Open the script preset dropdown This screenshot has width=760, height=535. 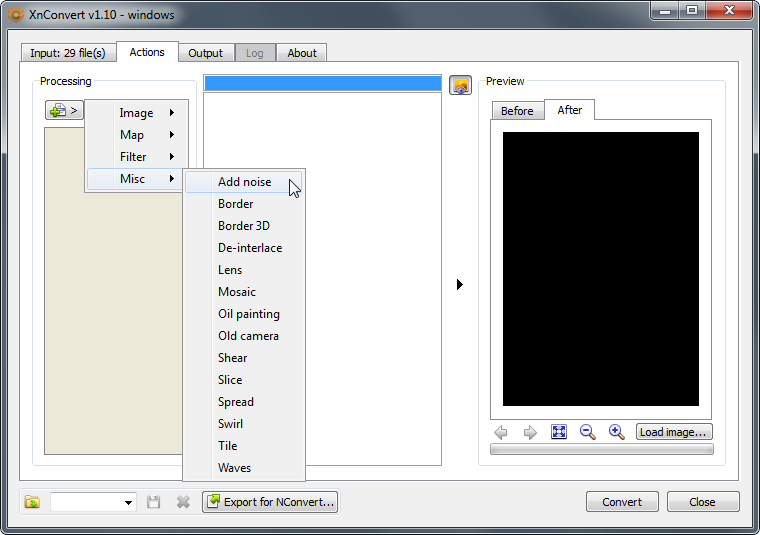128,502
